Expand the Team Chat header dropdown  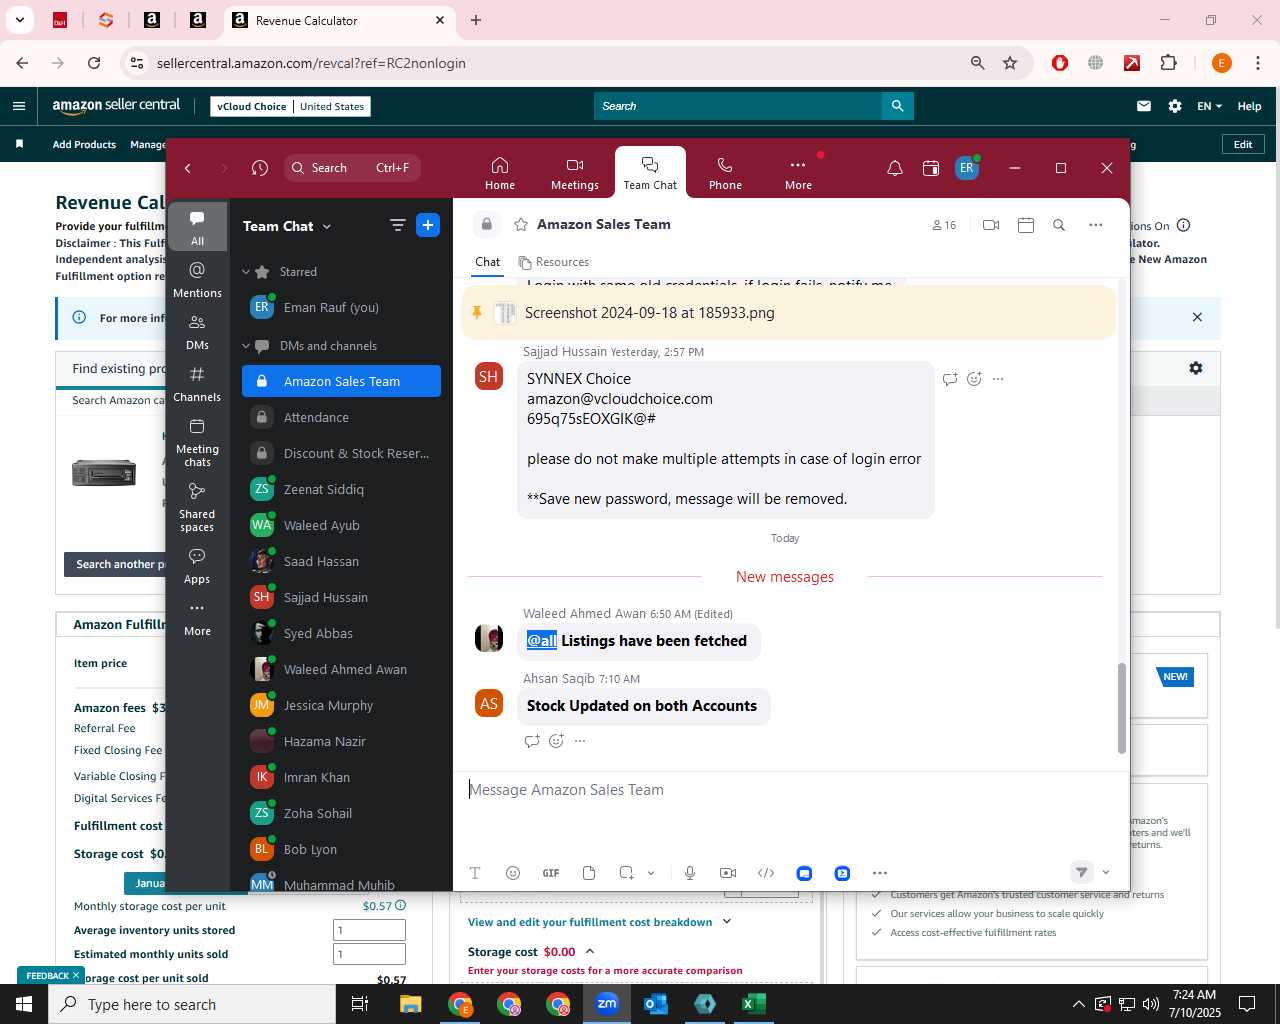pos(326,227)
